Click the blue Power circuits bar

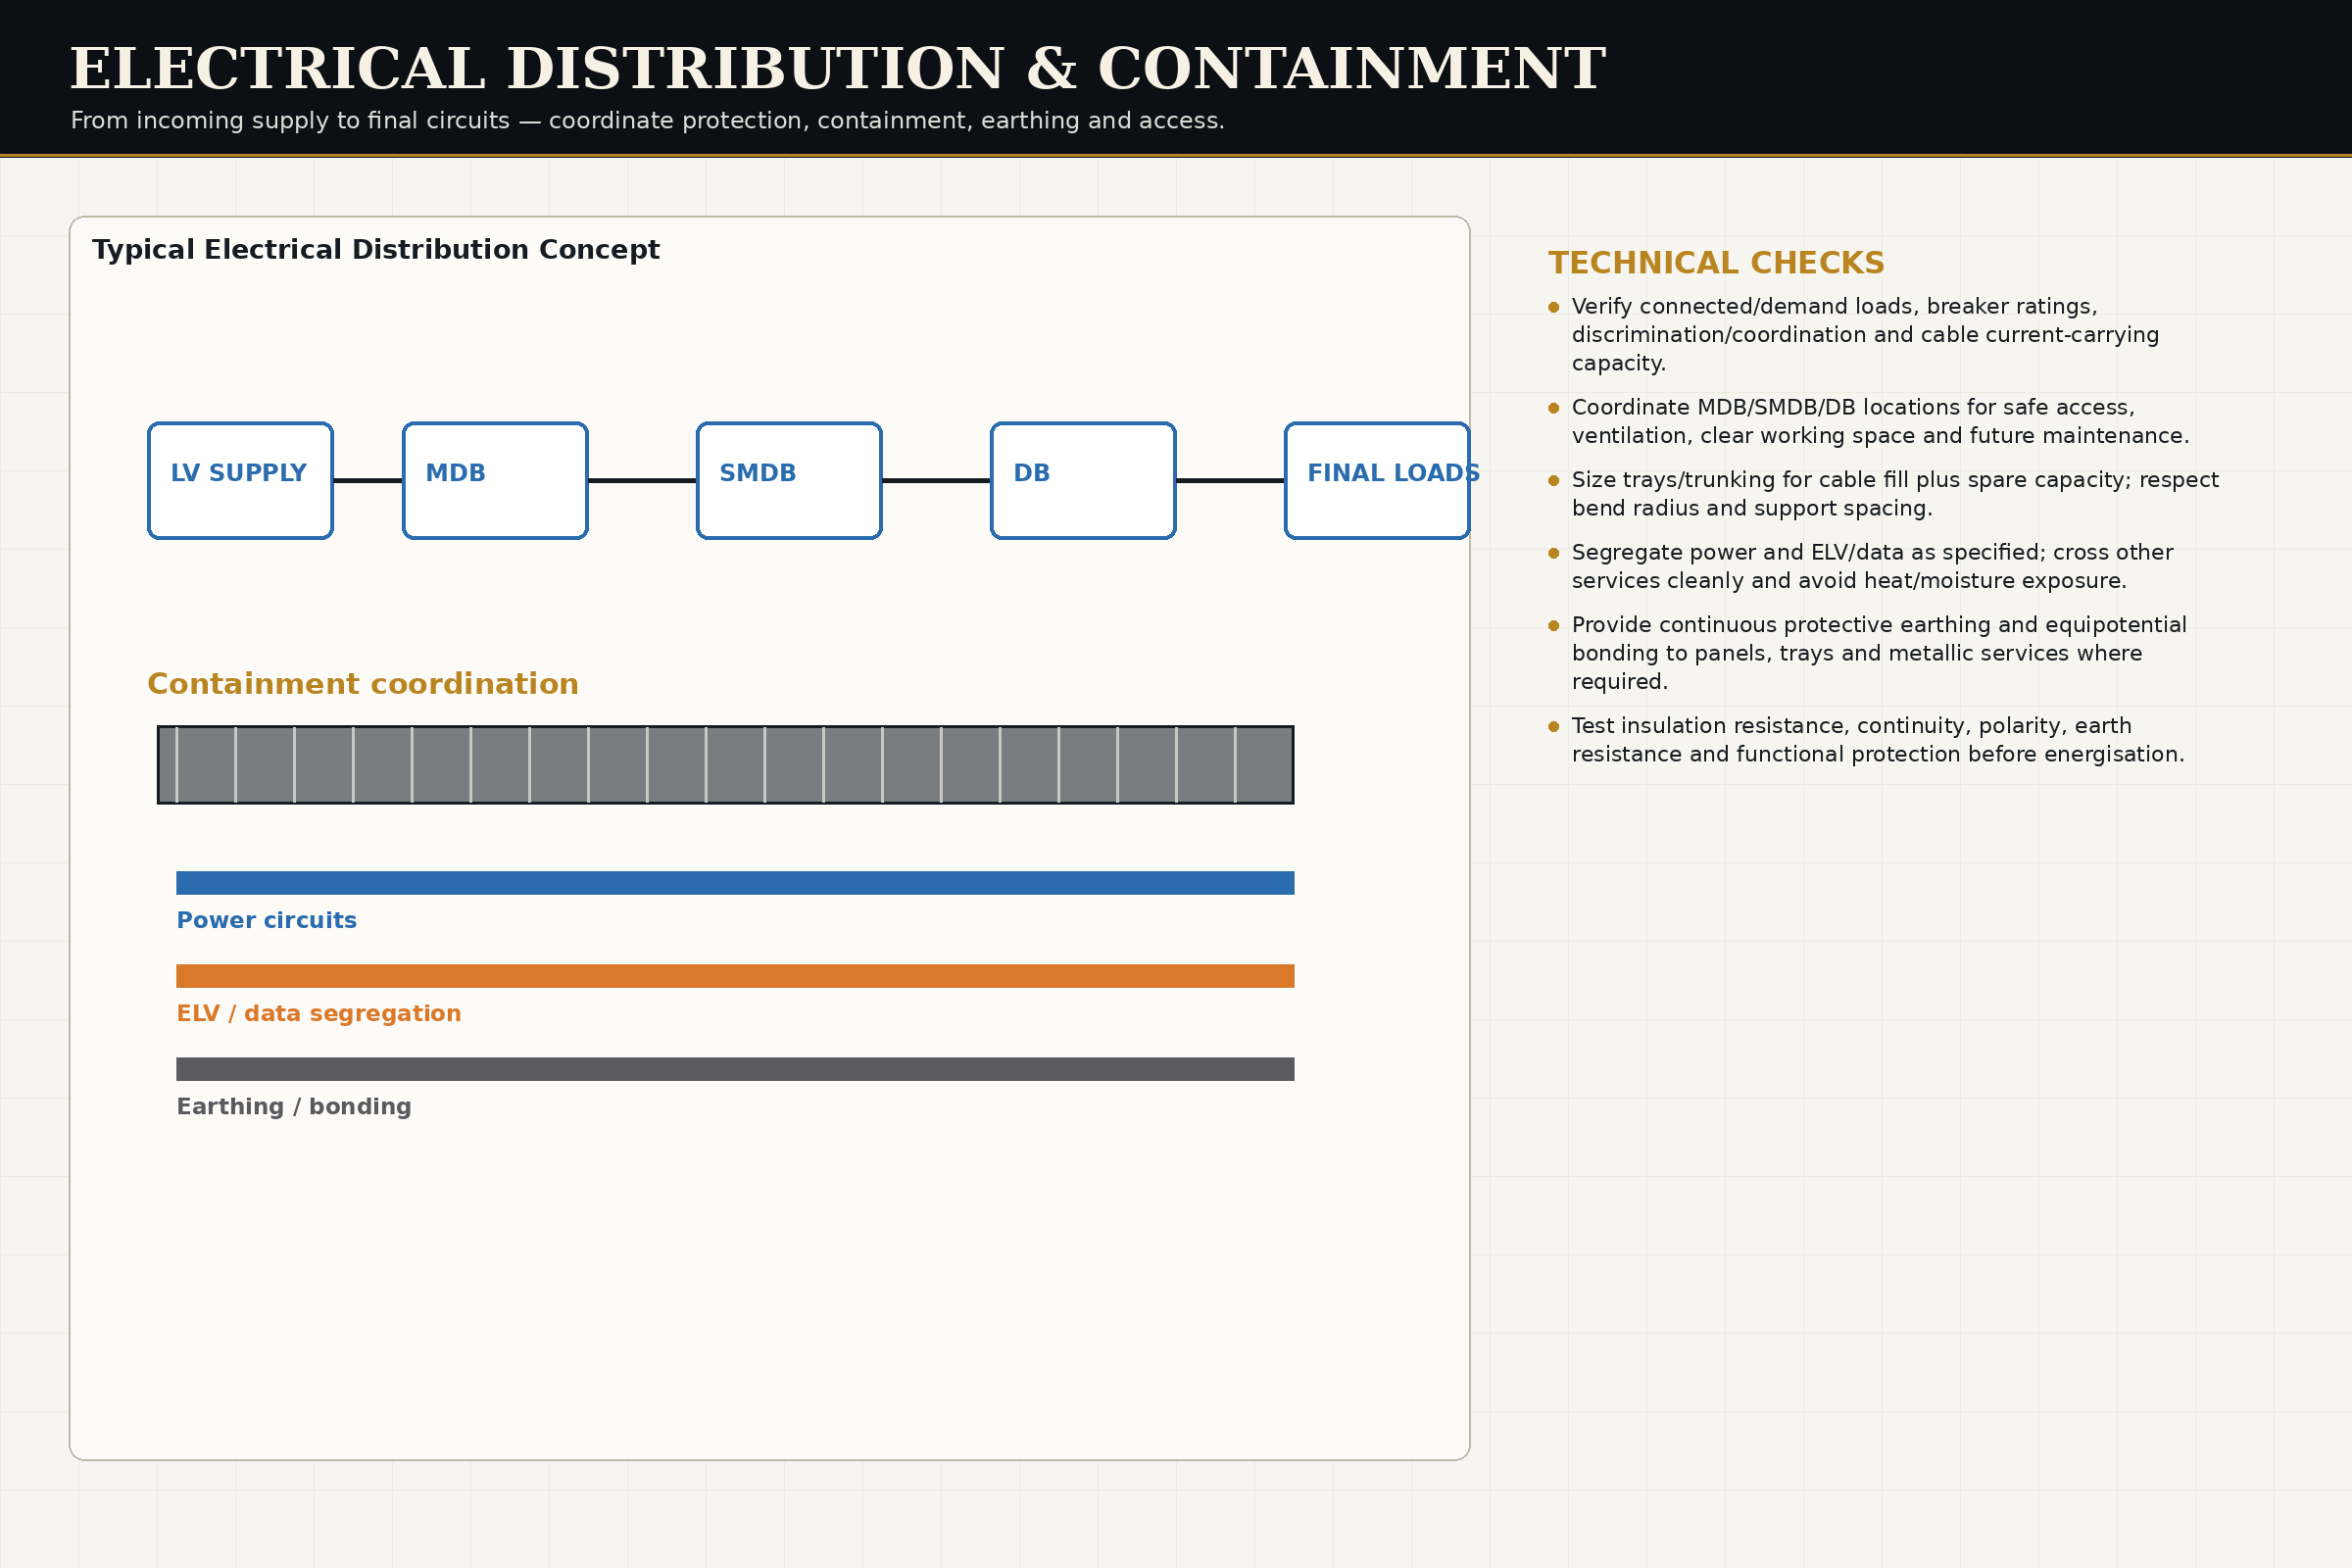tap(735, 883)
